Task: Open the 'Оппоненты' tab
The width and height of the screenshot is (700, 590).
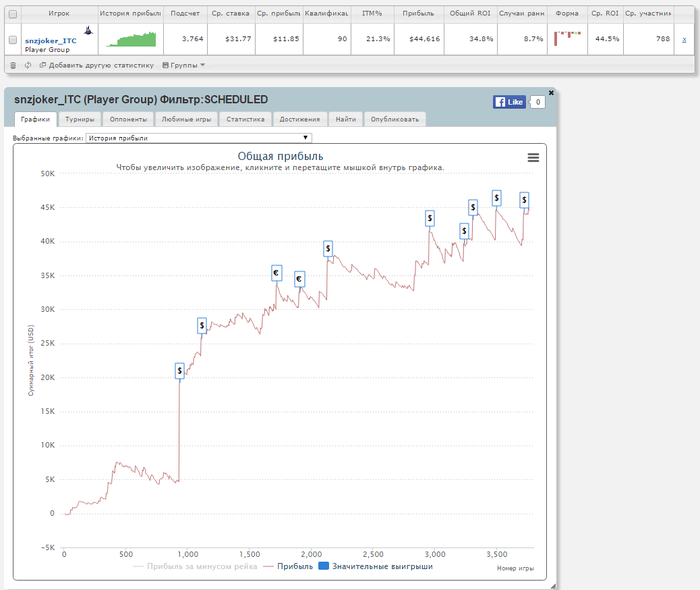Action: (x=128, y=119)
